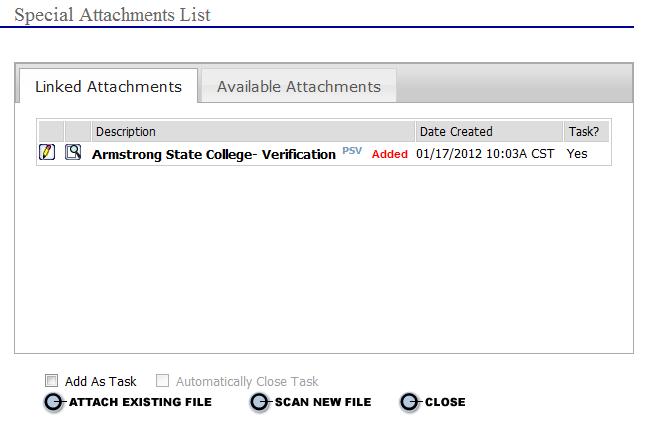Toggle the Automatically Close Task checkbox

click(x=162, y=381)
